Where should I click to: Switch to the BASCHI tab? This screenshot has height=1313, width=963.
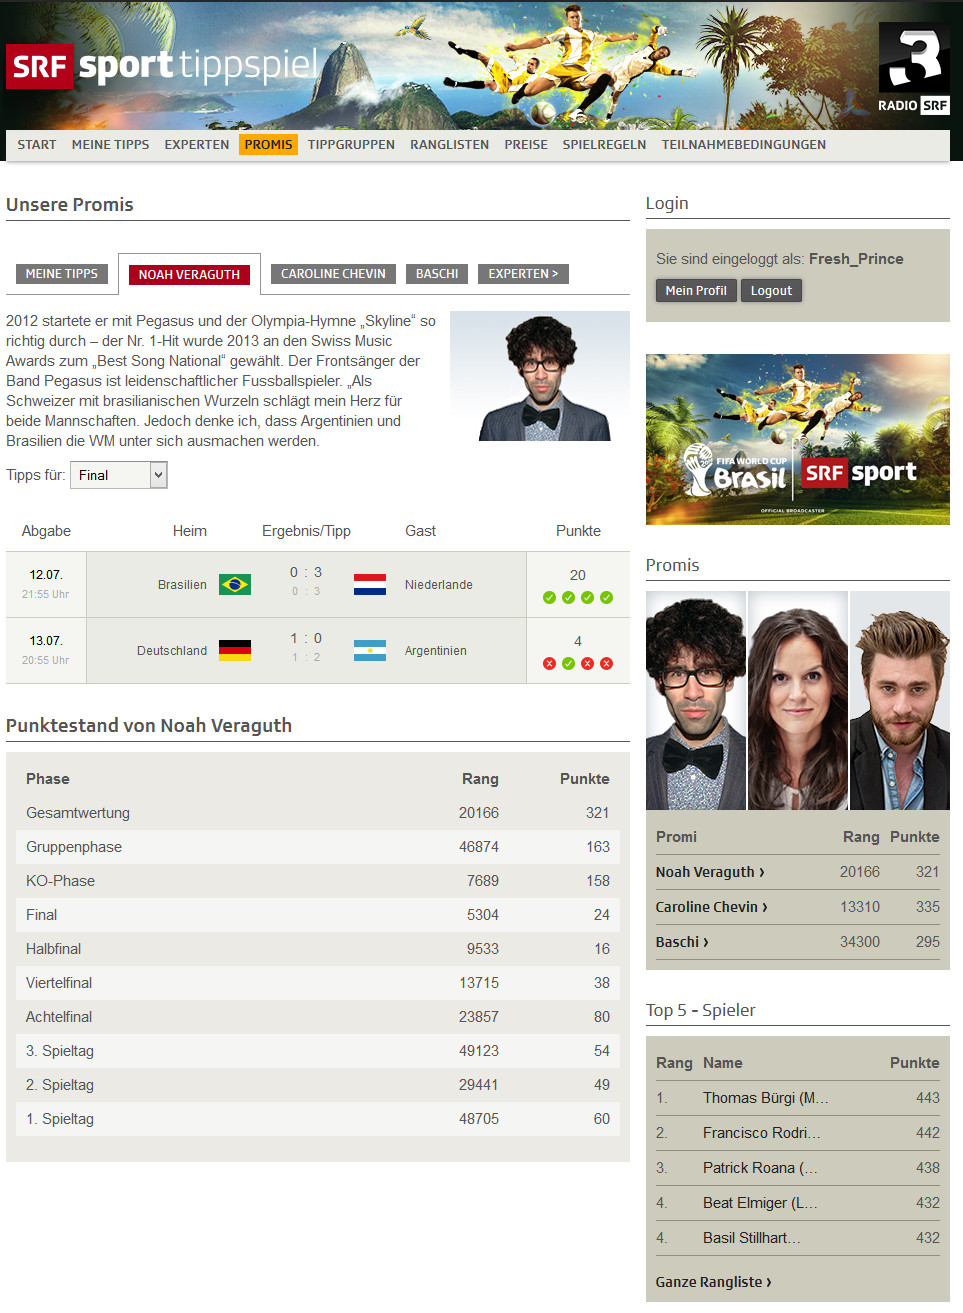pos(437,273)
